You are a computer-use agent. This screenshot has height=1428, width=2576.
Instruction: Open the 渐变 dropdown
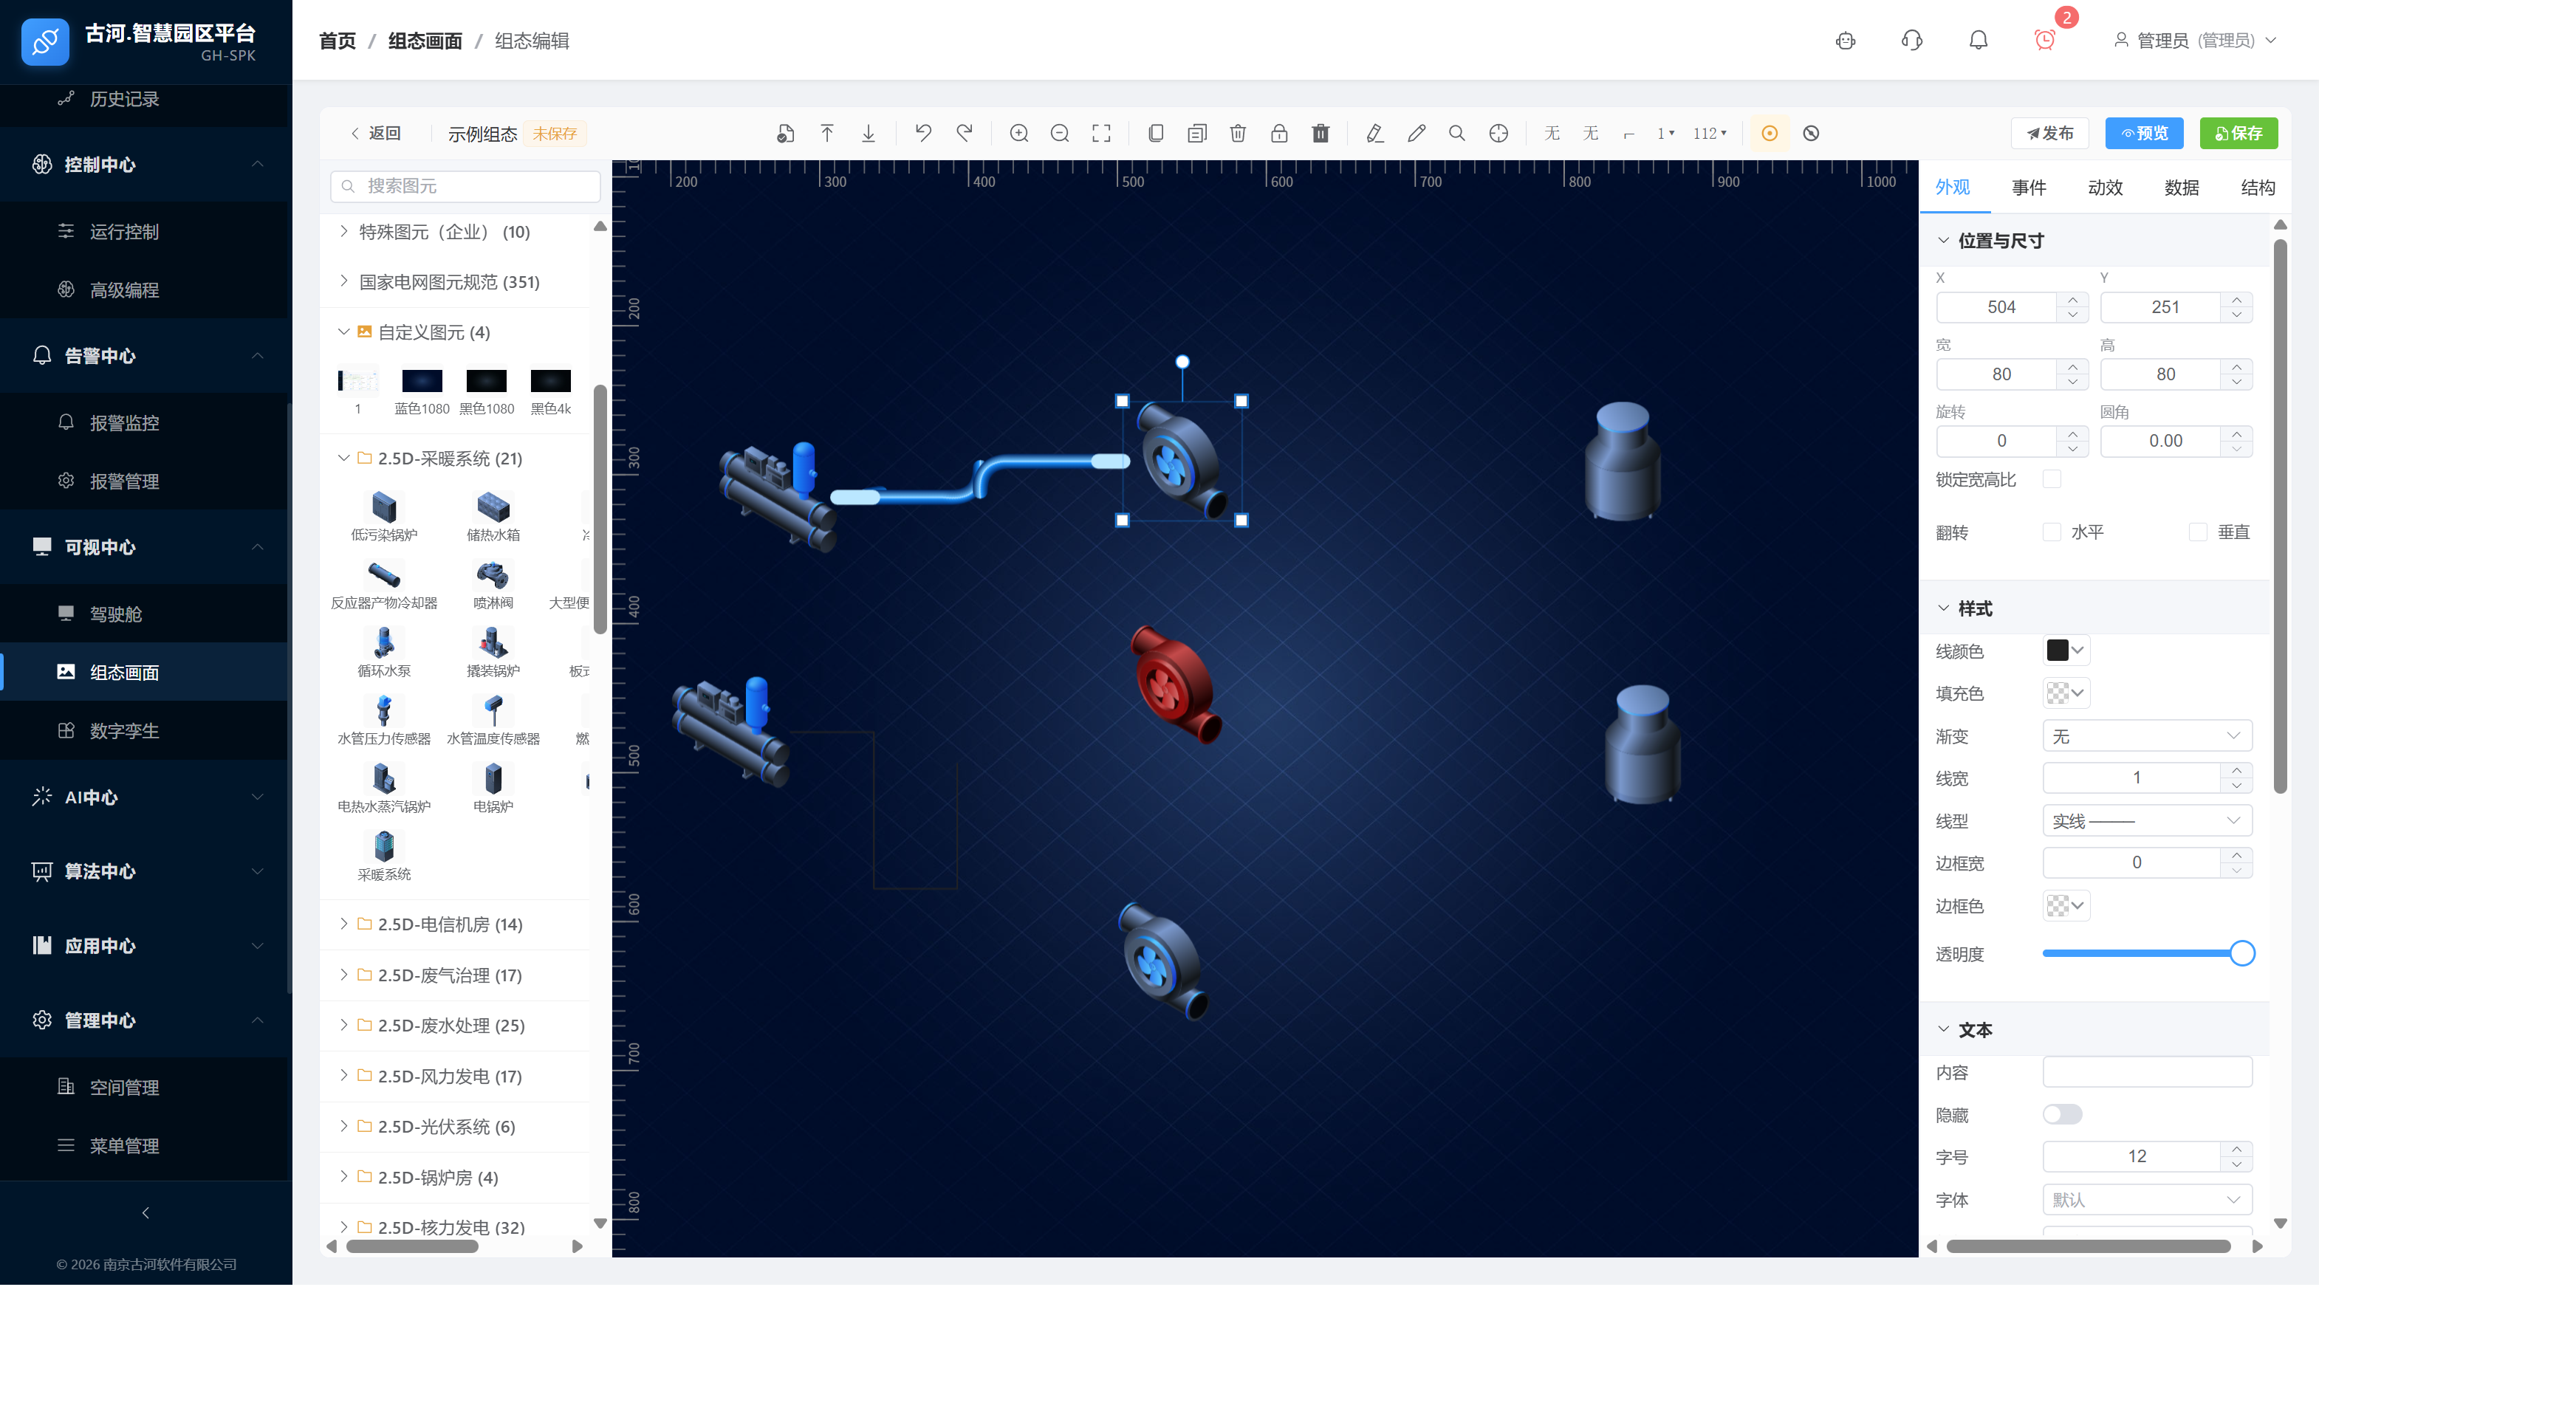[2146, 736]
